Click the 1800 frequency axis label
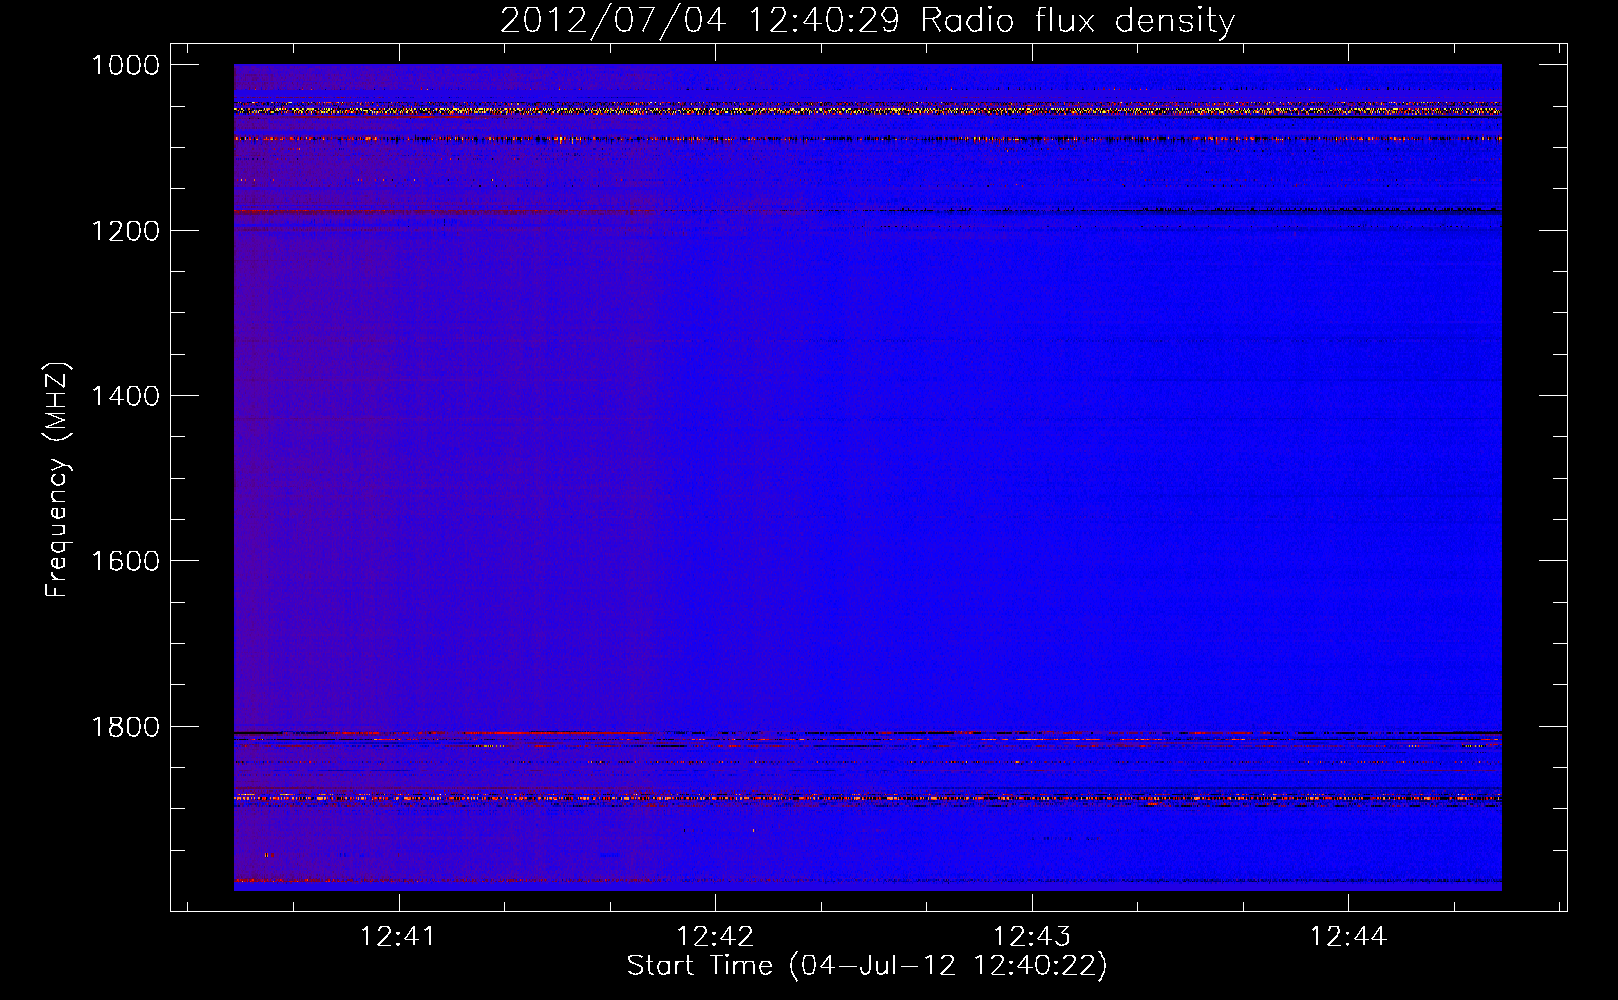This screenshot has width=1618, height=1000. (125, 727)
